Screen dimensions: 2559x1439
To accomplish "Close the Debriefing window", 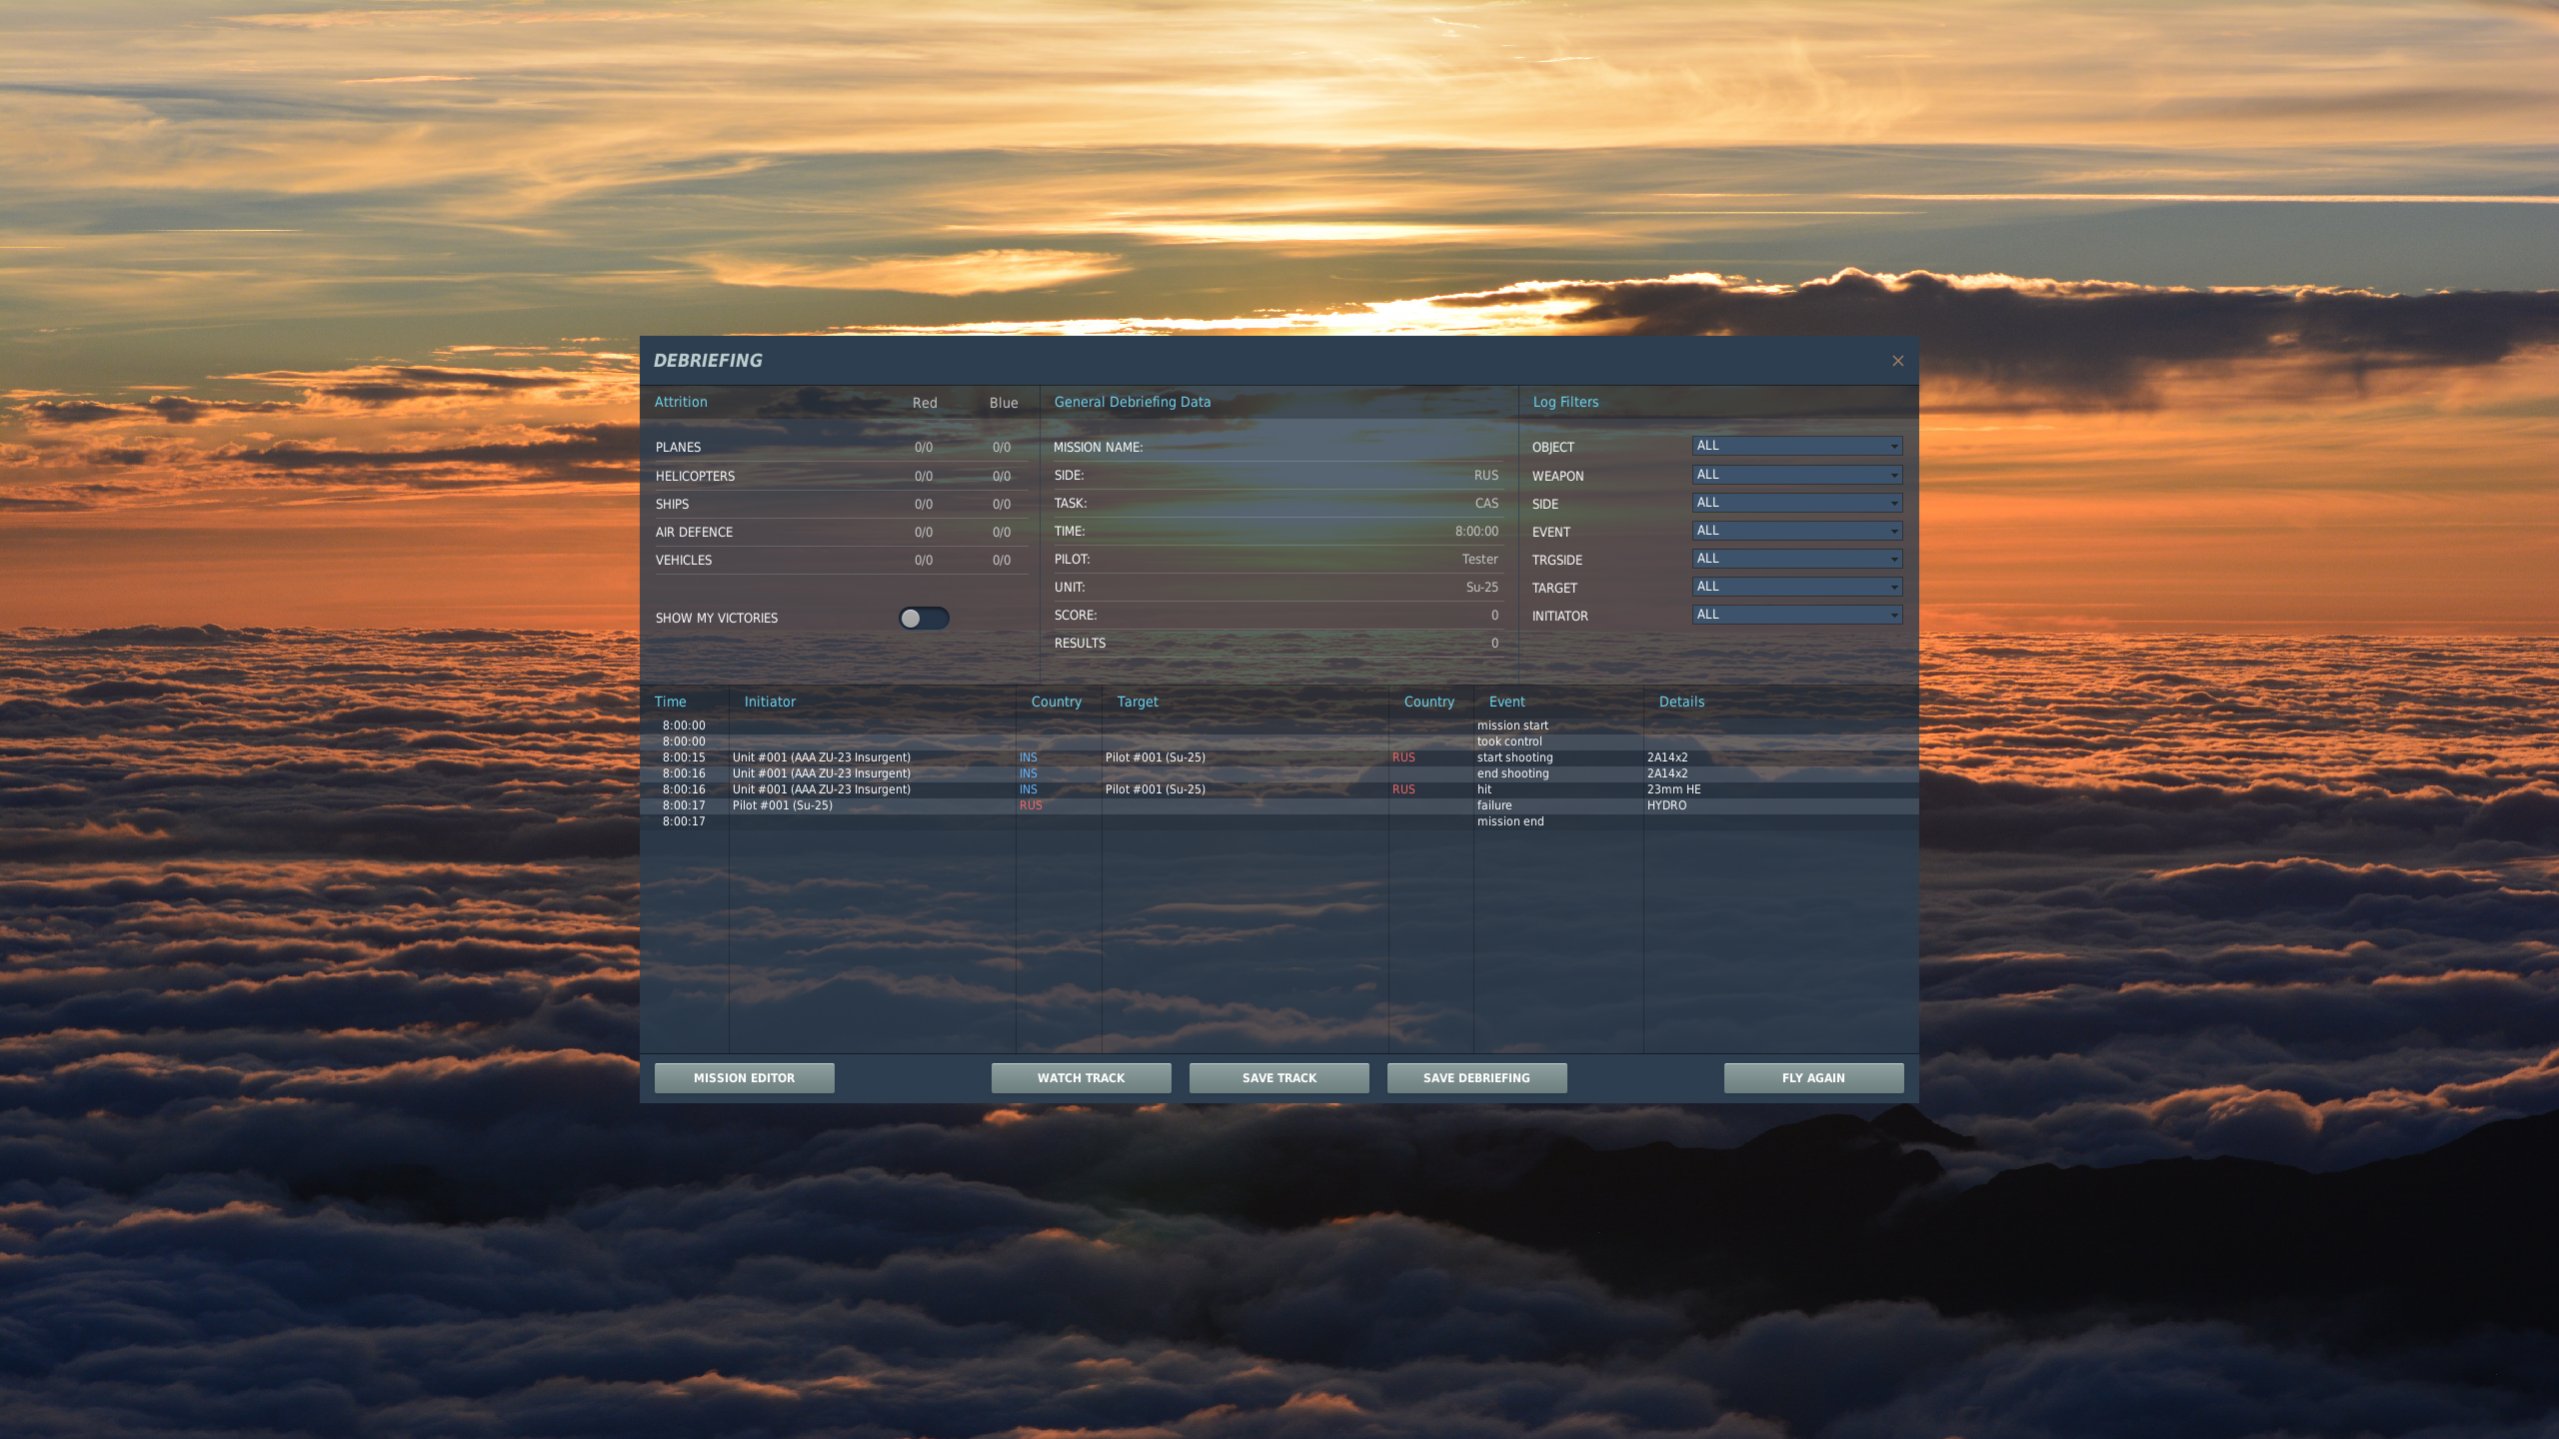I will click(x=1897, y=361).
